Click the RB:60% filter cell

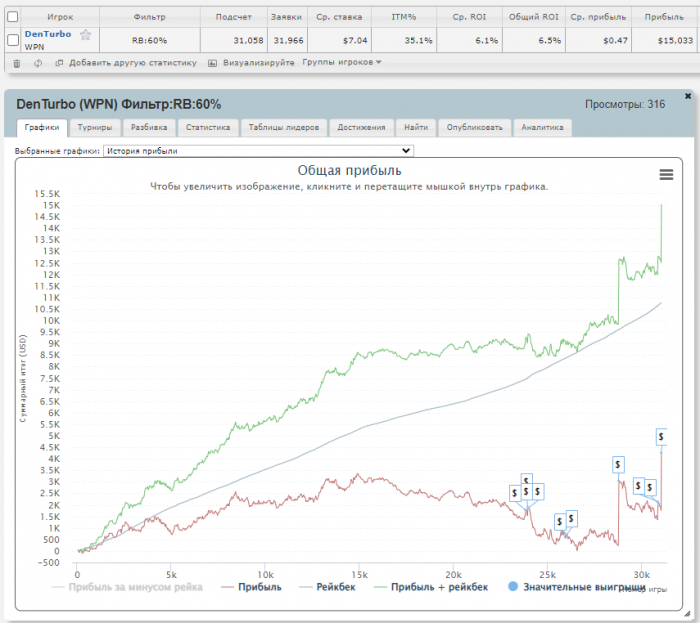pos(150,41)
